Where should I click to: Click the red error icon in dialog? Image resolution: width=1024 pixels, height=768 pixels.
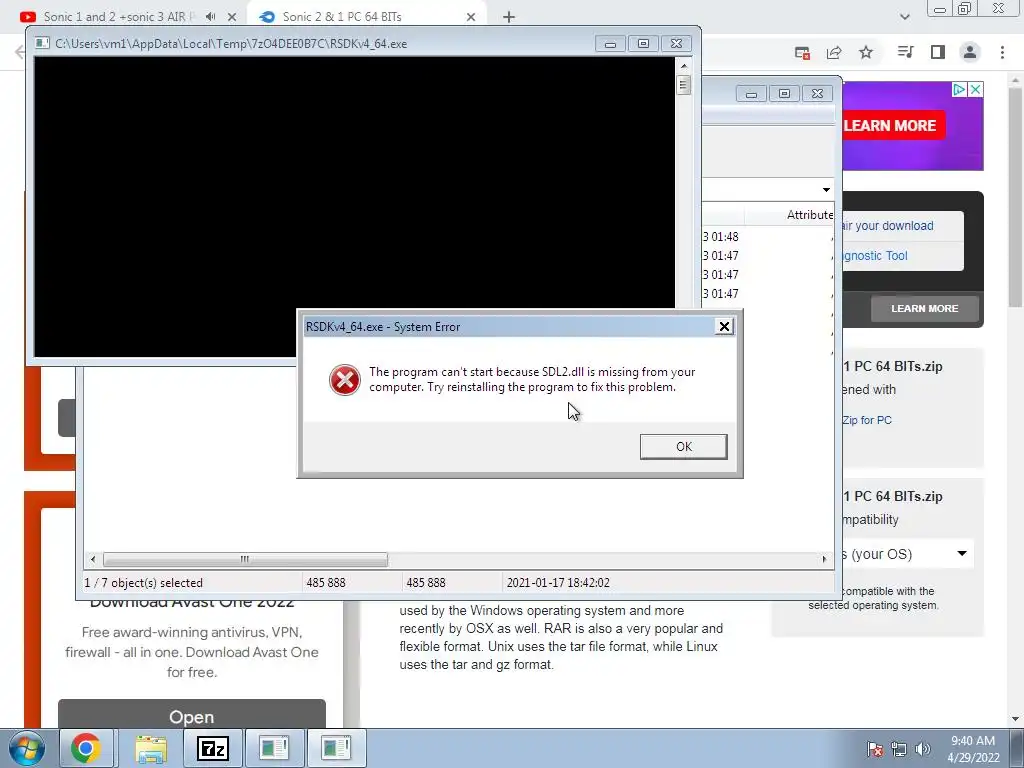pos(345,379)
